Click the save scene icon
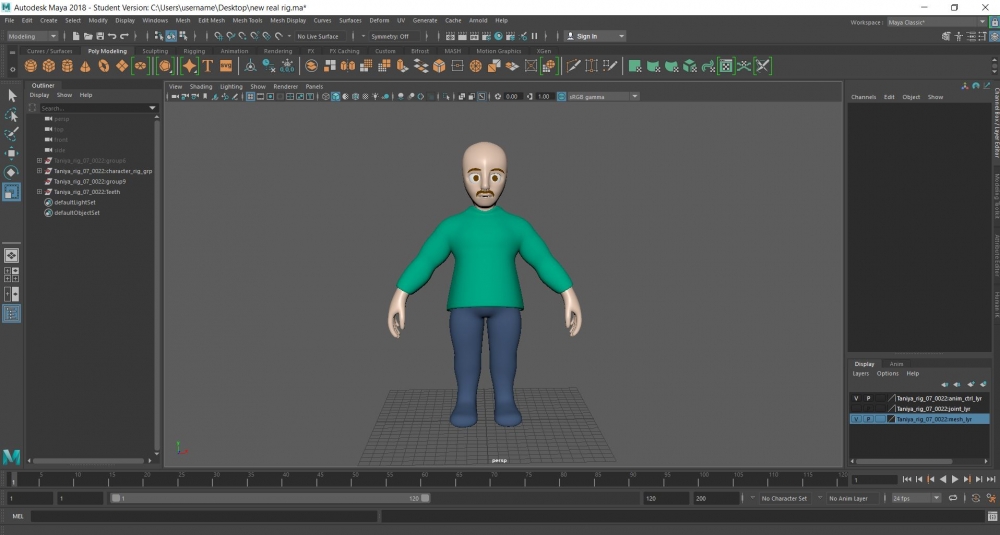The image size is (1000, 535). pyautogui.click(x=101, y=36)
